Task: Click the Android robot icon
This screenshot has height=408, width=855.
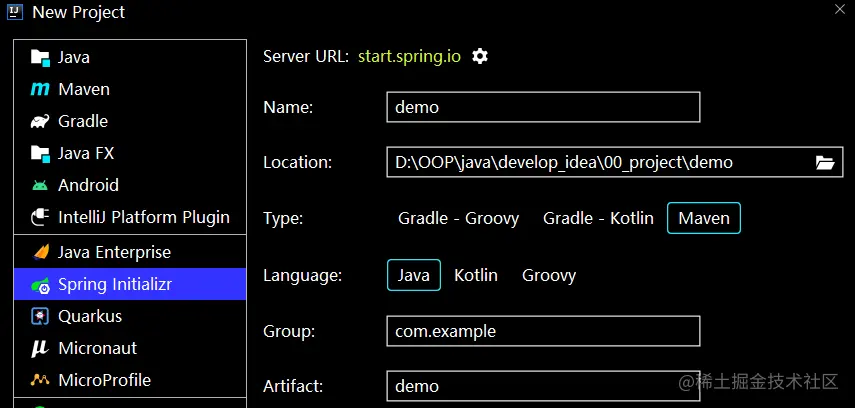Action: 40,185
